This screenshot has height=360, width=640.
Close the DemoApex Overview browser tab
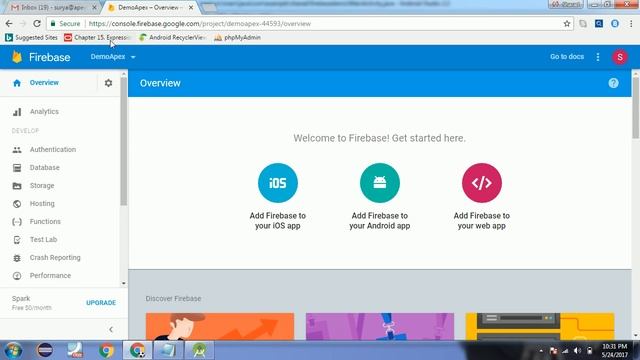[191, 7]
